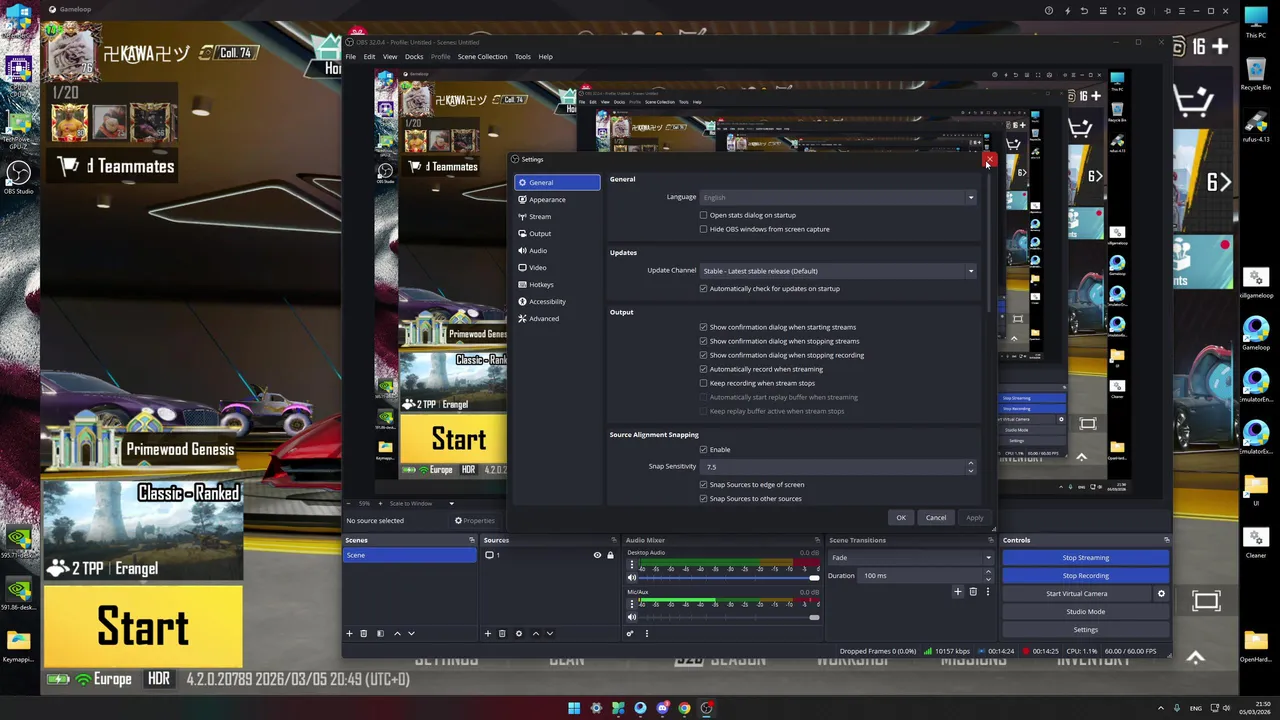Open Desktop Audio three-dot options
Image resolution: width=1280 pixels, height=720 pixels.
tap(631, 565)
